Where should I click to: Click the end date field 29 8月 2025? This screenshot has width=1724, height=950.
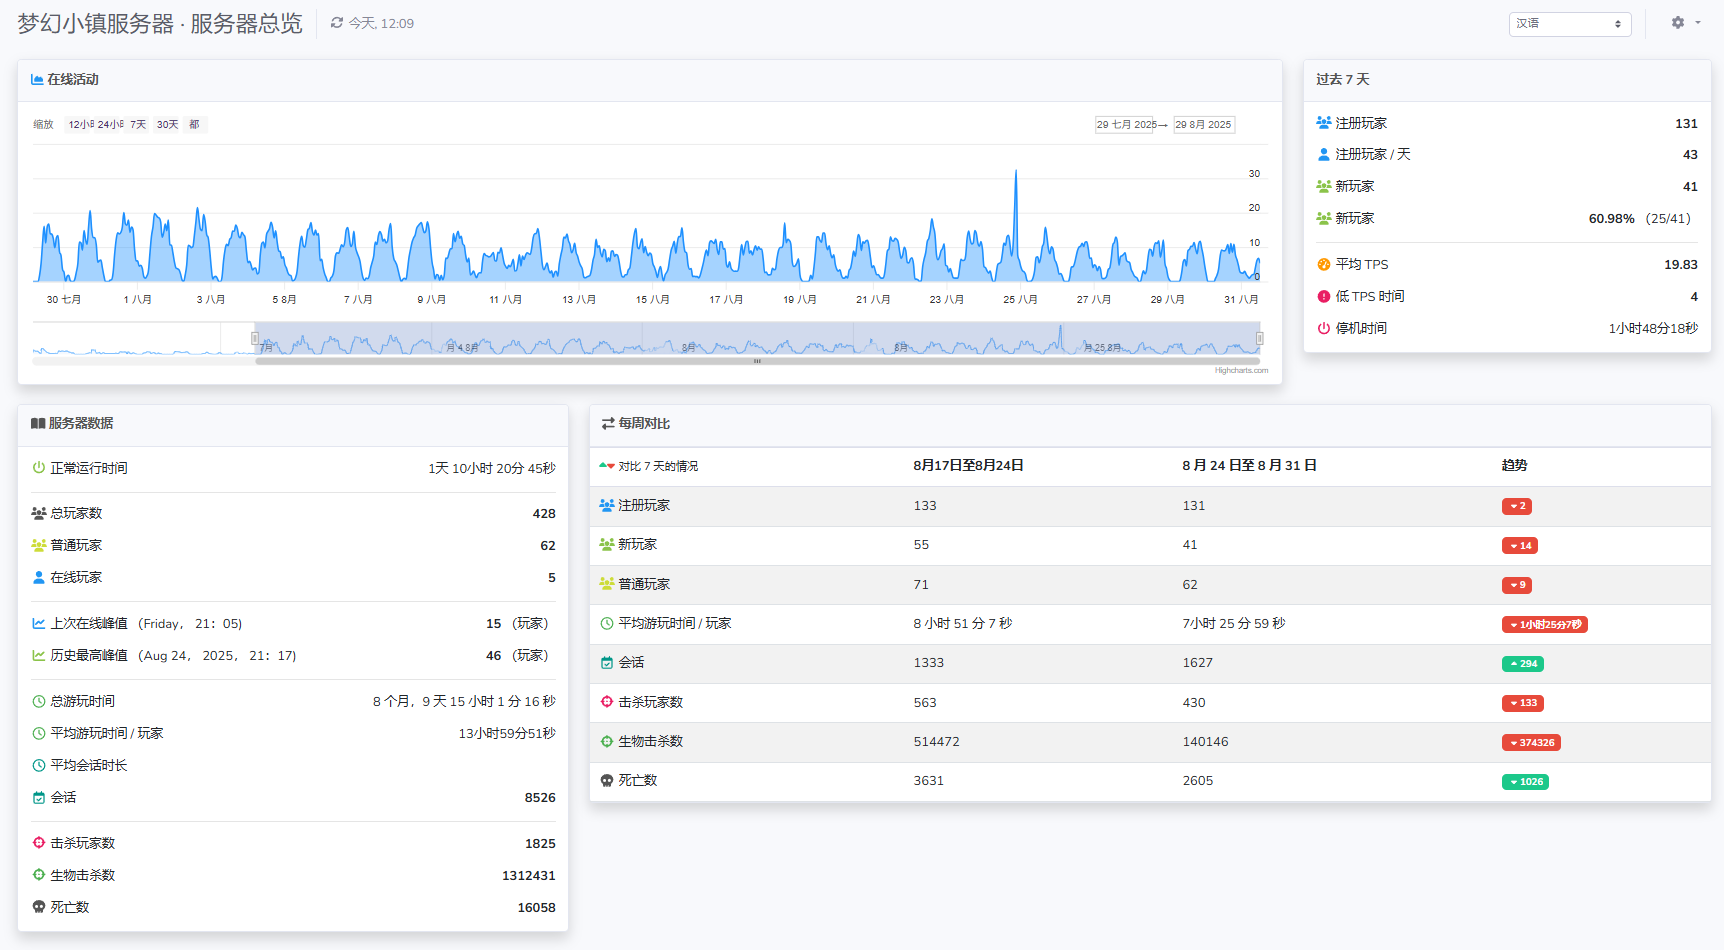point(1203,125)
